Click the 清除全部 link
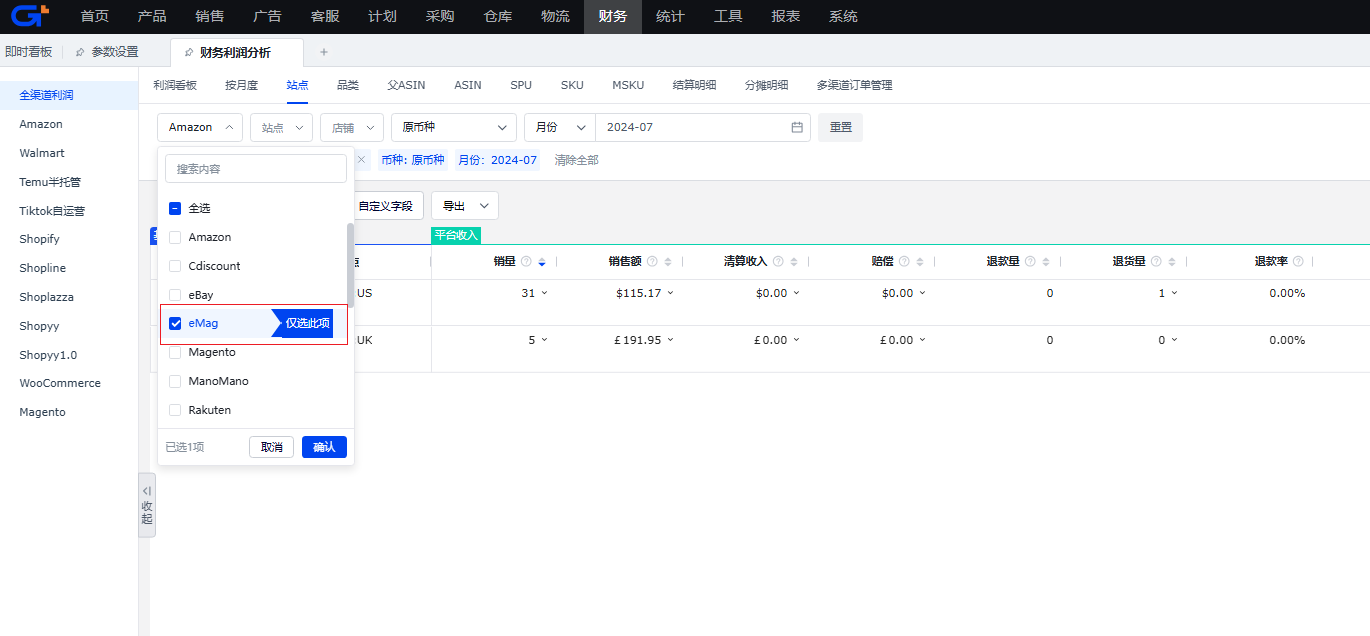 pyautogui.click(x=577, y=160)
